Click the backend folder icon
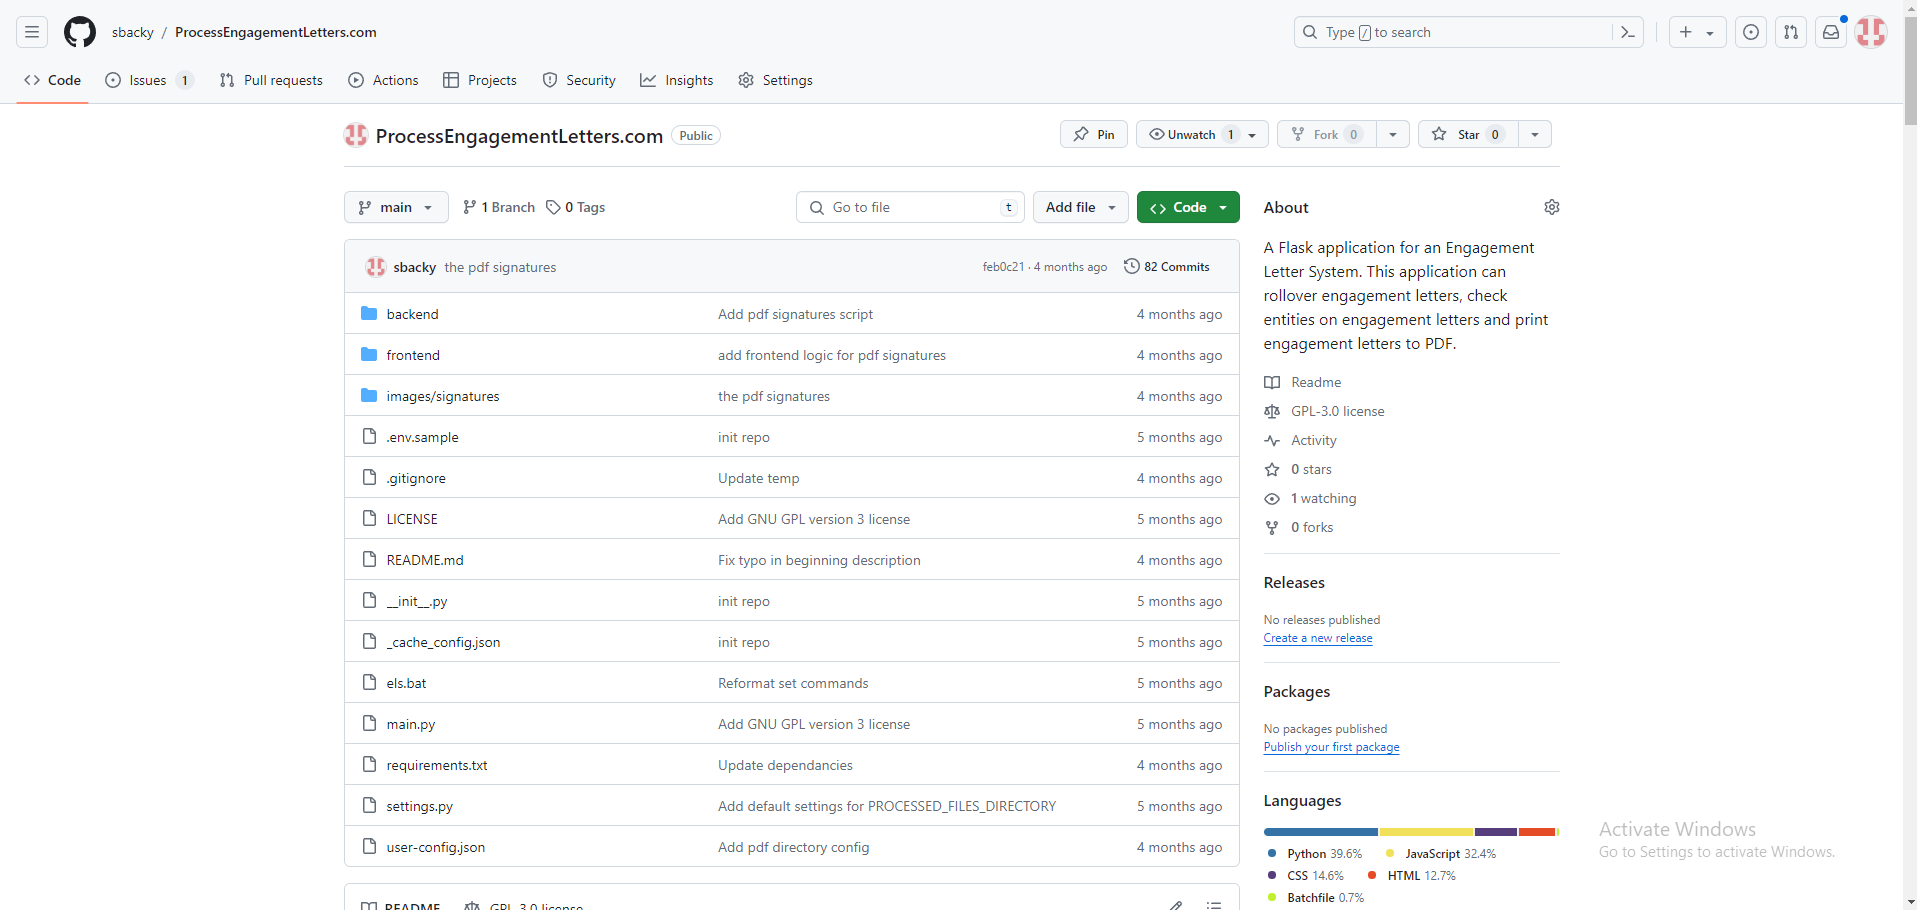Screen dimensions: 1917x910 (x=369, y=314)
